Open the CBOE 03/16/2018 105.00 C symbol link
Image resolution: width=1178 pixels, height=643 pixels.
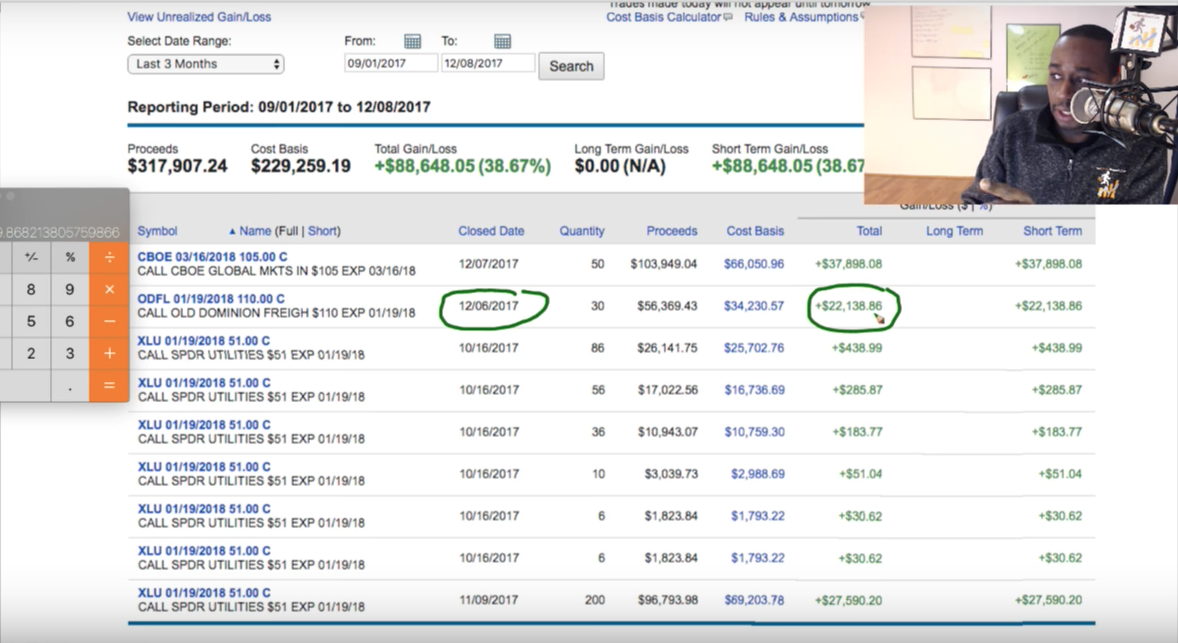[x=212, y=257]
